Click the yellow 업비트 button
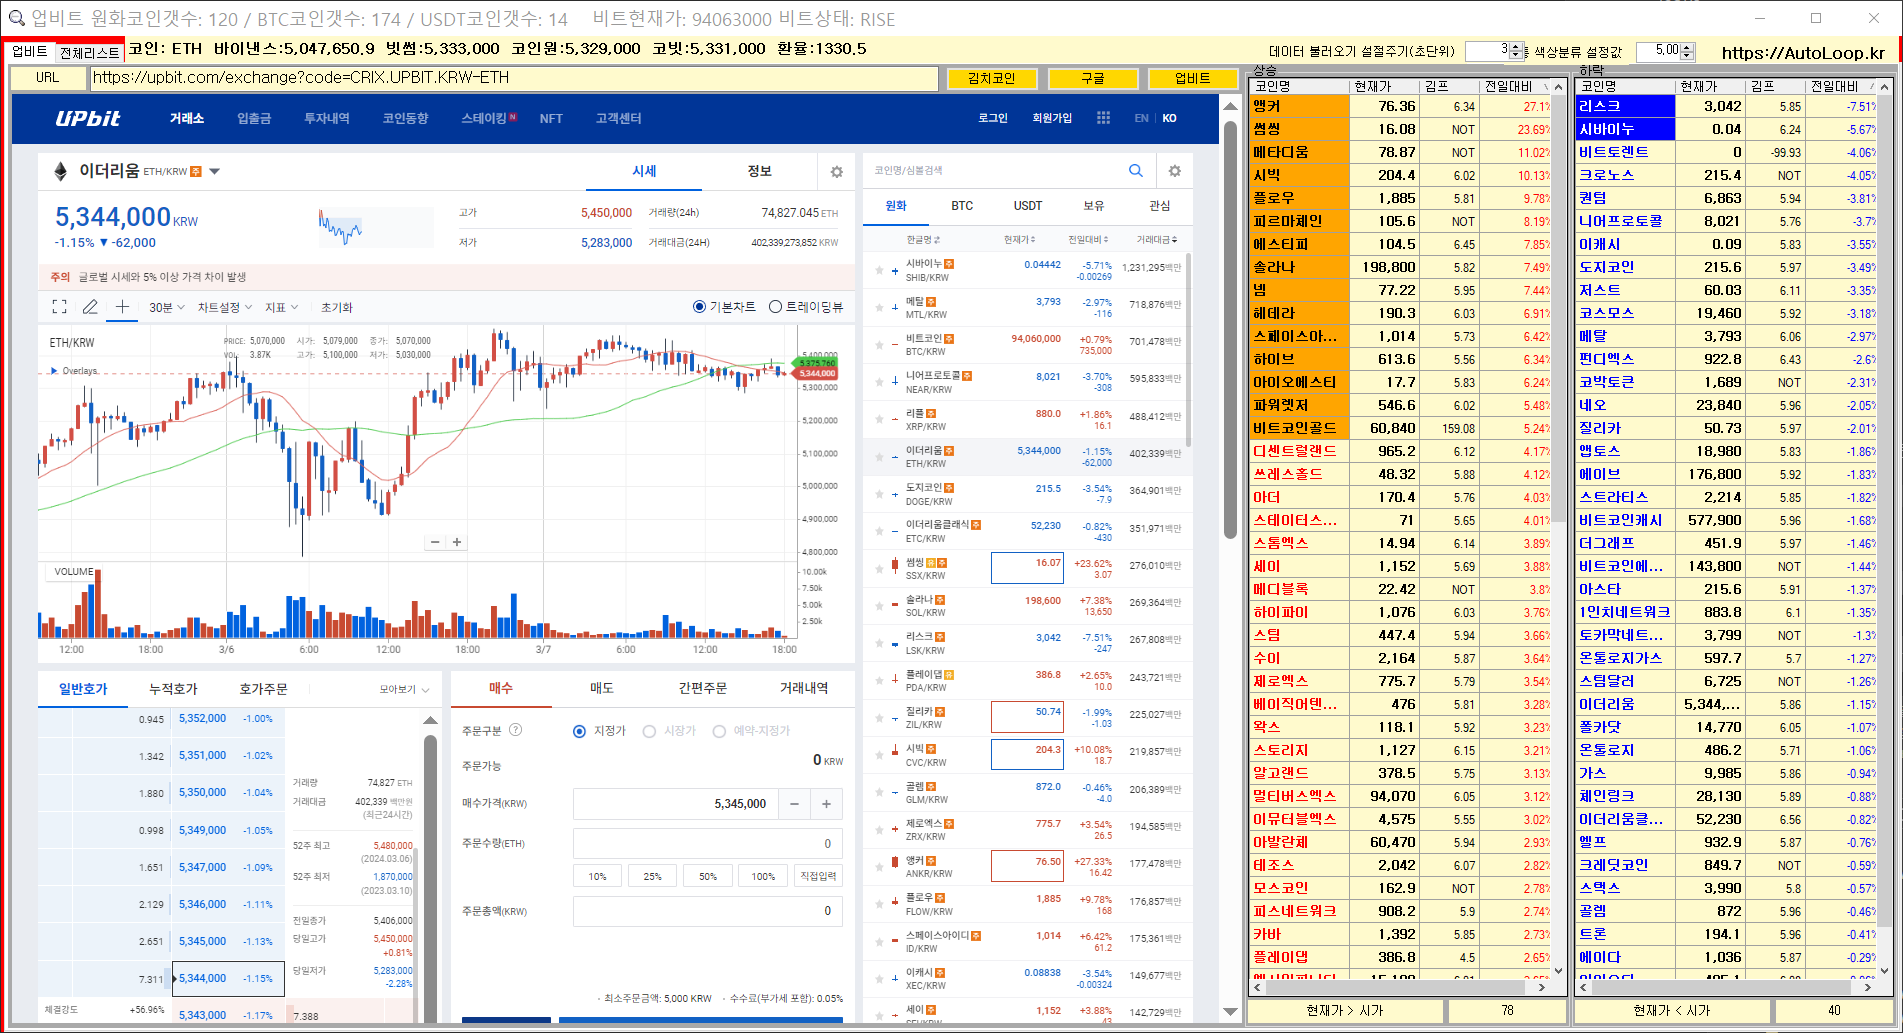 1192,78
